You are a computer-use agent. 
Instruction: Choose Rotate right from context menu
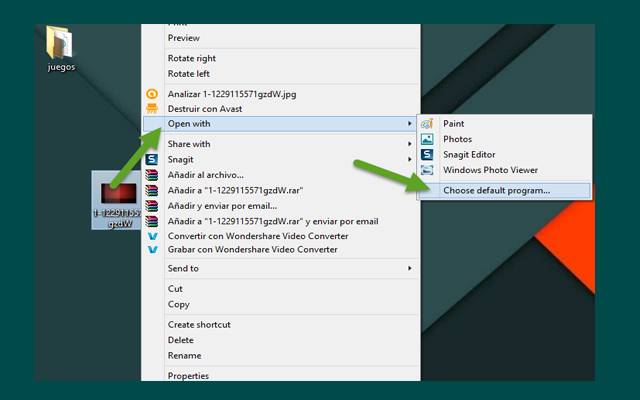point(192,58)
